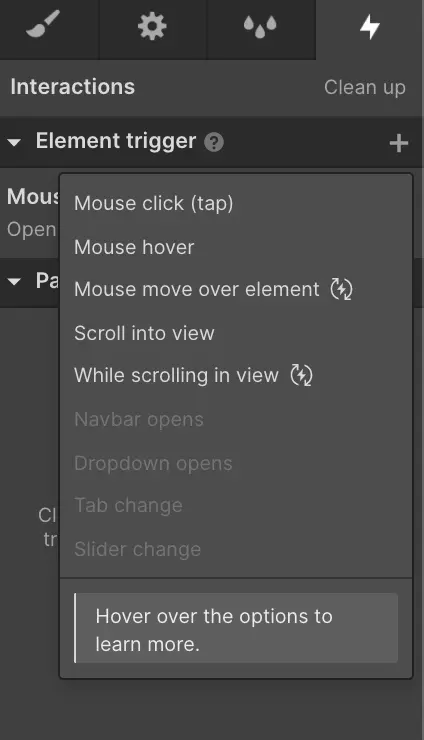424x740 pixels.
Task: Open the Settings gear tab
Action: click(x=152, y=26)
